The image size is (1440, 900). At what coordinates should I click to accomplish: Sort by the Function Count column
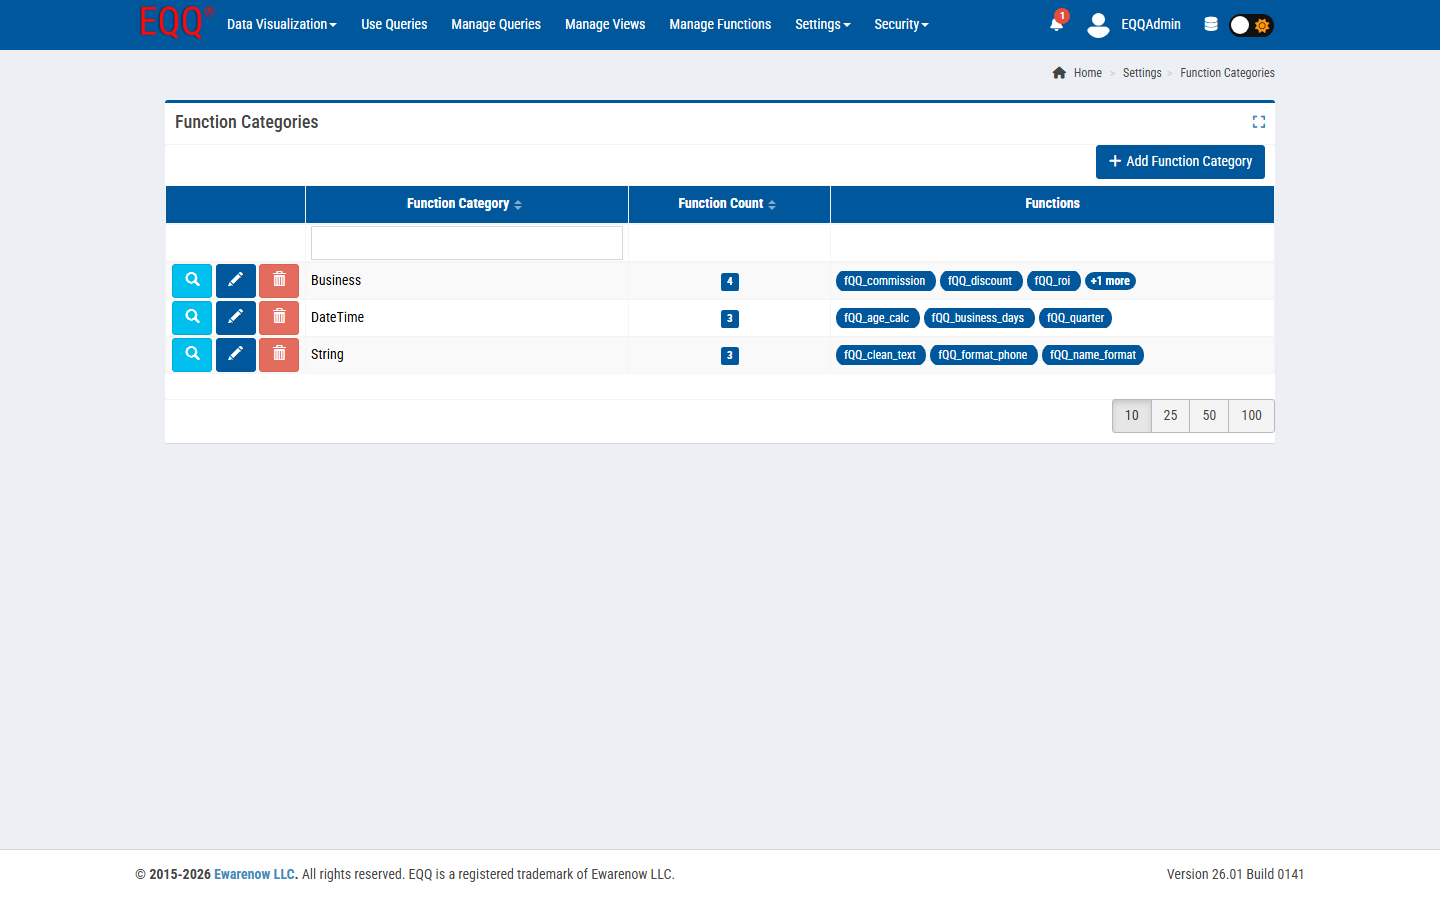click(x=727, y=204)
